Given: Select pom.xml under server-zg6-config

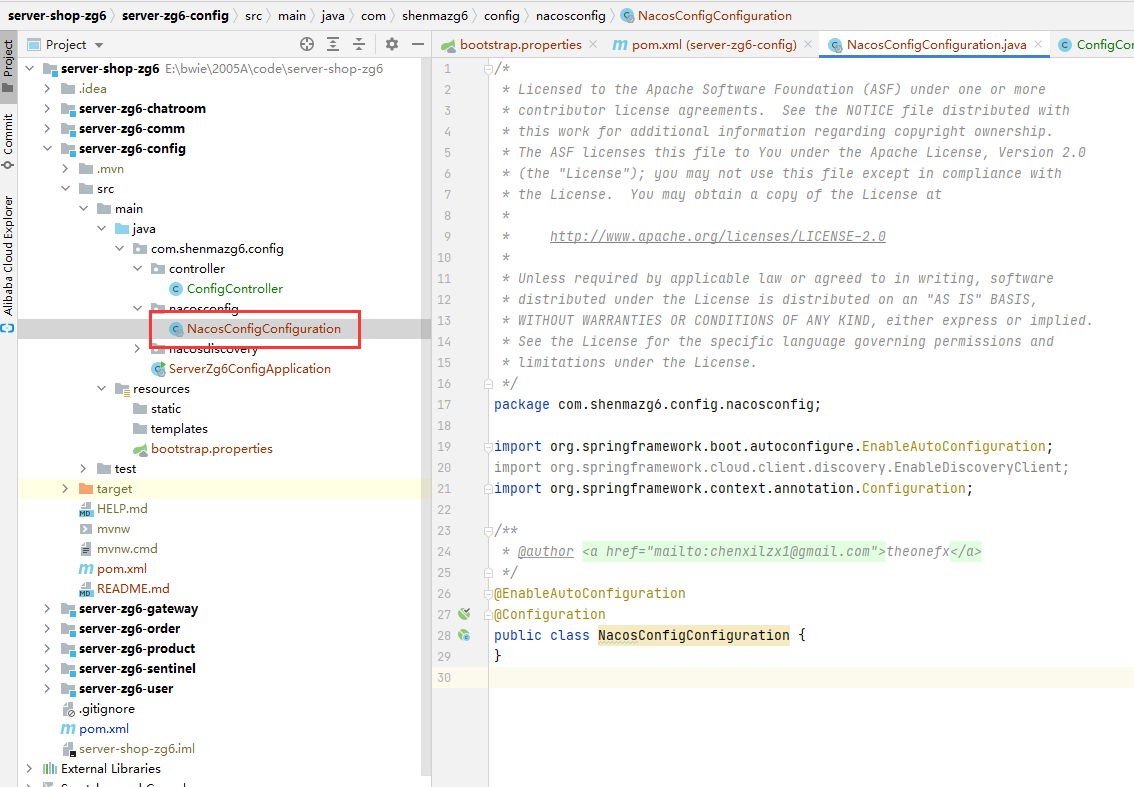Looking at the screenshot, I should 122,569.
